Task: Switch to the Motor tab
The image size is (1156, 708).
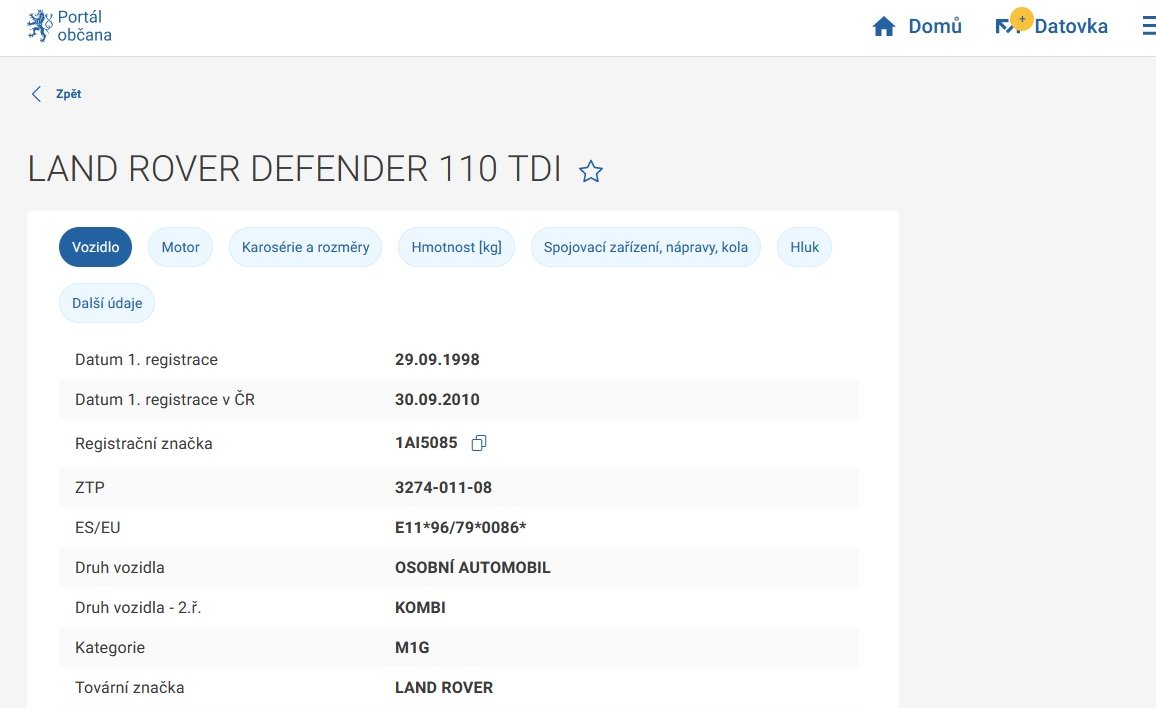Action: 180,247
